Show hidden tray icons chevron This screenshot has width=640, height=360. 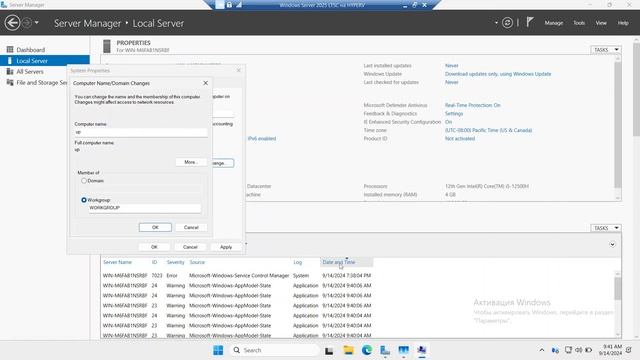tap(542, 350)
